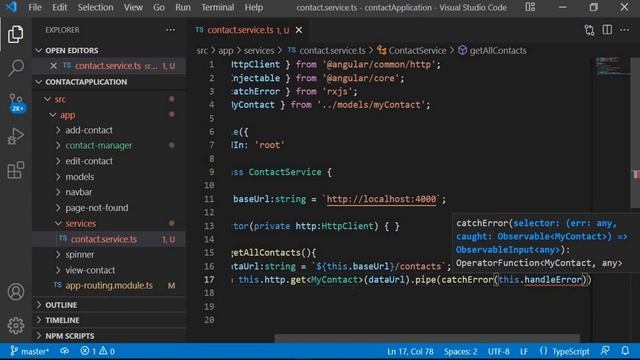
Task: Open notifications bell in status bar
Action: 625,351
